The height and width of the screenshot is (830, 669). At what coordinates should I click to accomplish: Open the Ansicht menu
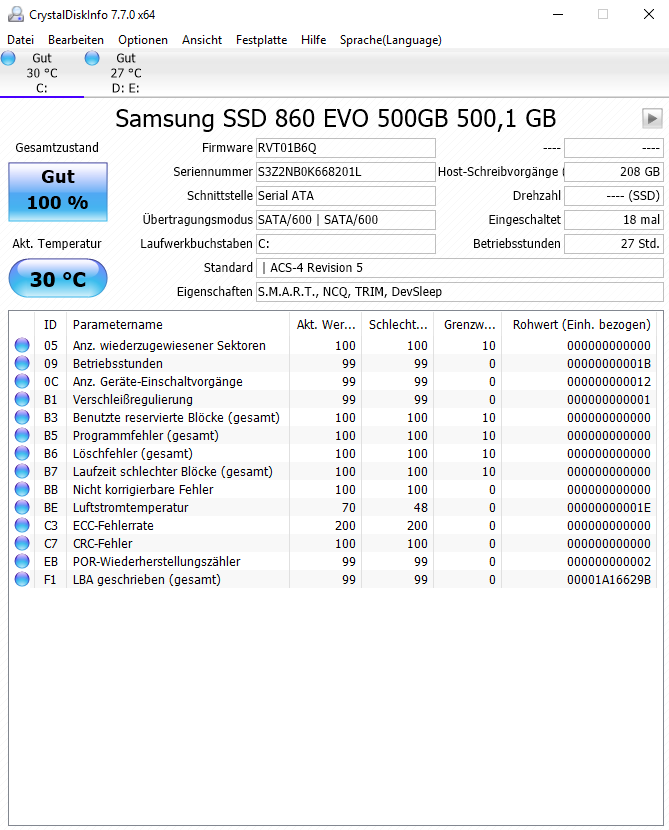pyautogui.click(x=202, y=40)
